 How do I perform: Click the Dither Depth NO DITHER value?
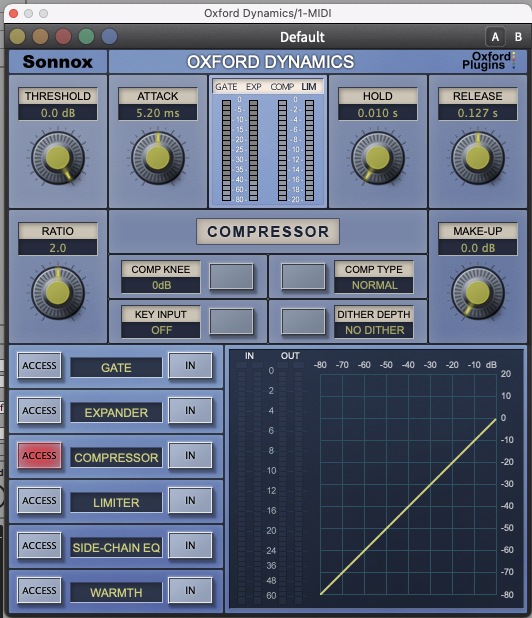374,330
